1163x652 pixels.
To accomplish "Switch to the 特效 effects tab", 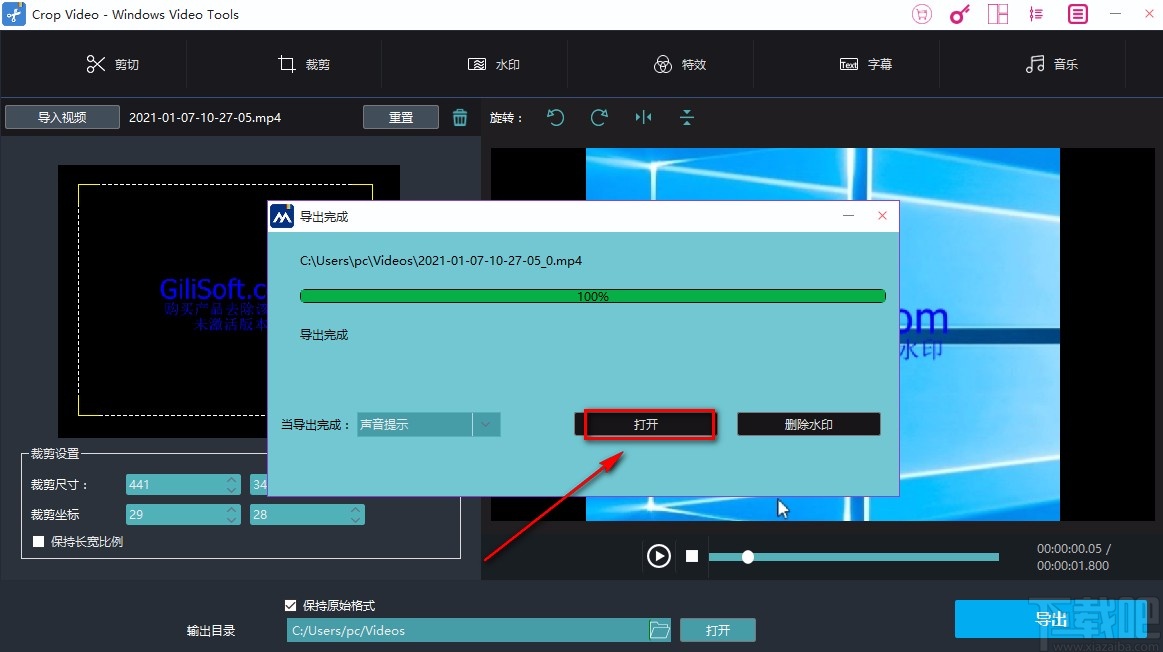I will 681,64.
